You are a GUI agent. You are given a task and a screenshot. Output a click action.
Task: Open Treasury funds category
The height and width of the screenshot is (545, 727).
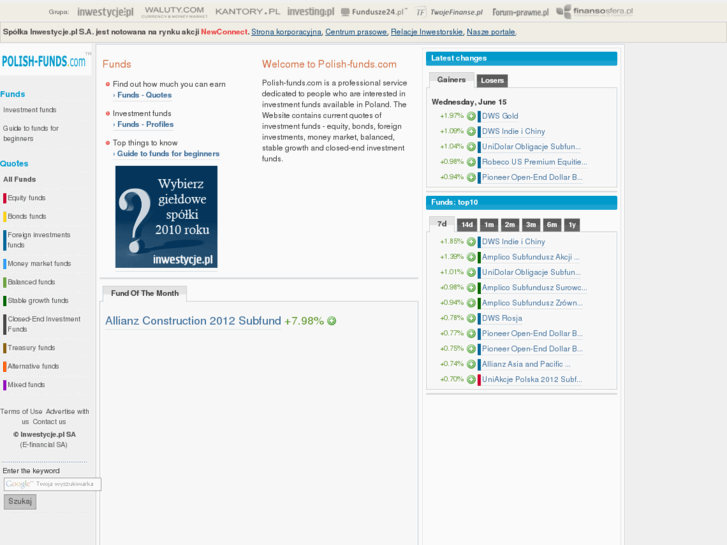(31, 348)
